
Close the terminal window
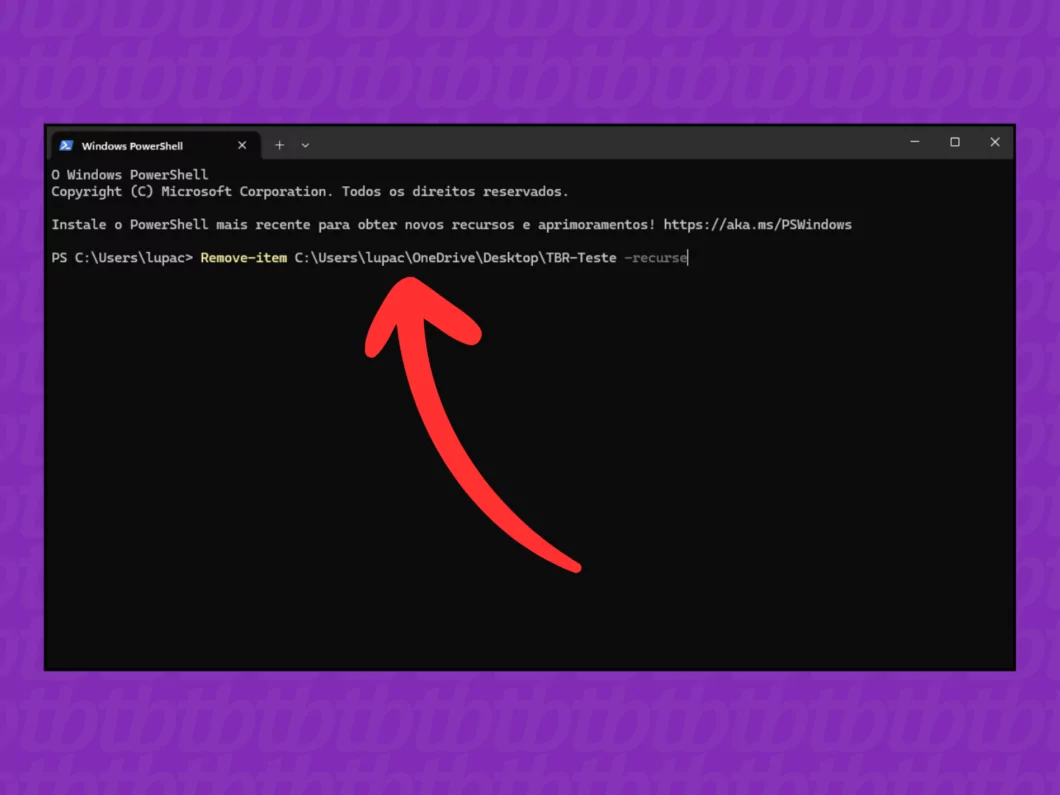(994, 142)
